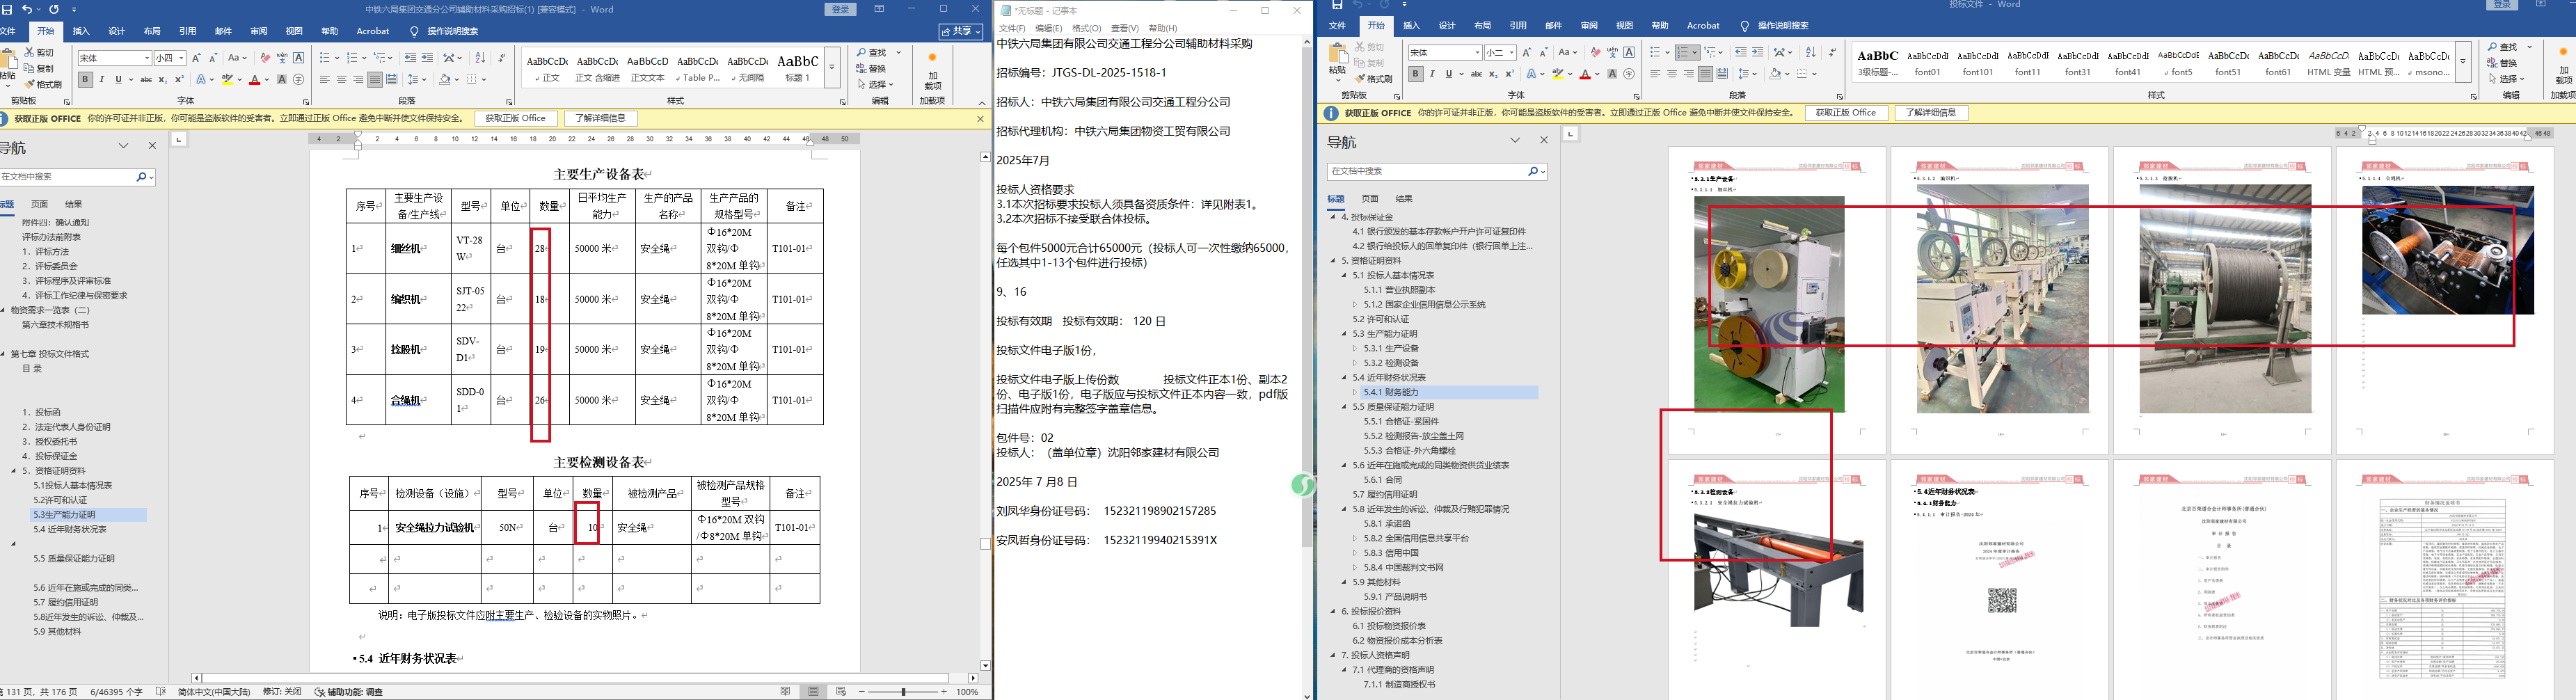Toggle Bold in the right Word ribbon
This screenshot has width=2576, height=700.
[x=1415, y=74]
